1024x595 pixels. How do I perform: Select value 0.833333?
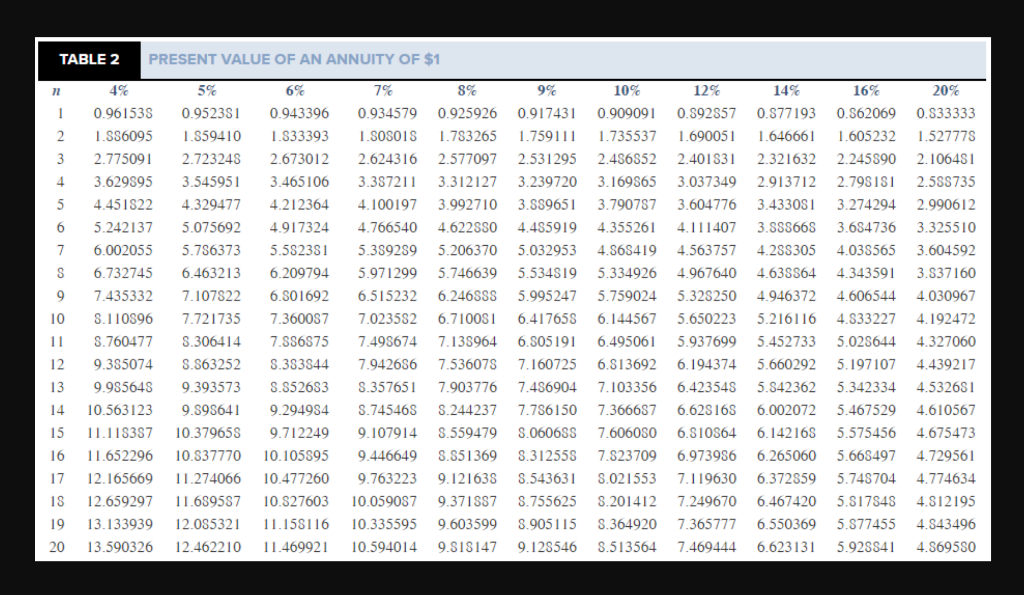(946, 114)
